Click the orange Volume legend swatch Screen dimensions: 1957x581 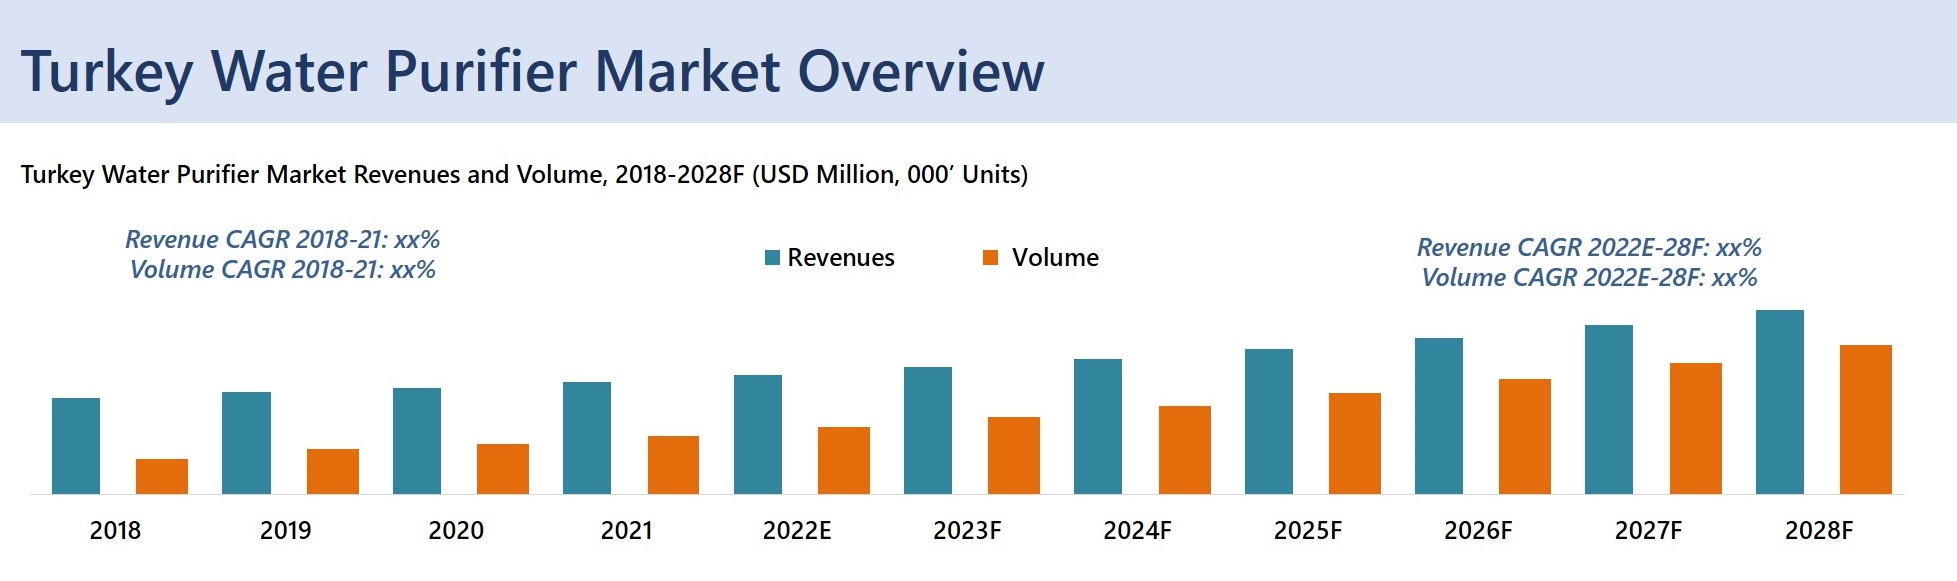pos(990,258)
